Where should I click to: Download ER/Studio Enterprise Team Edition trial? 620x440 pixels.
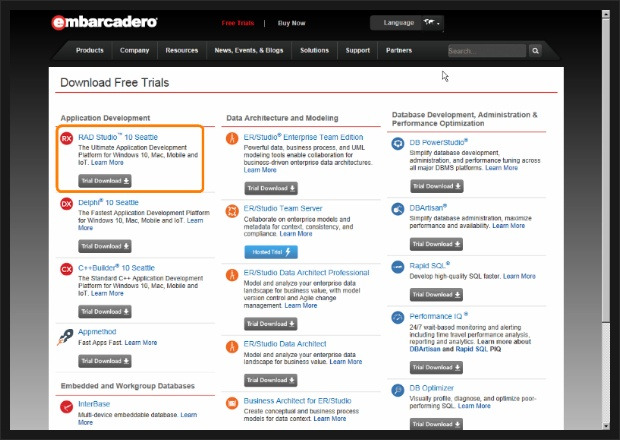pos(271,188)
